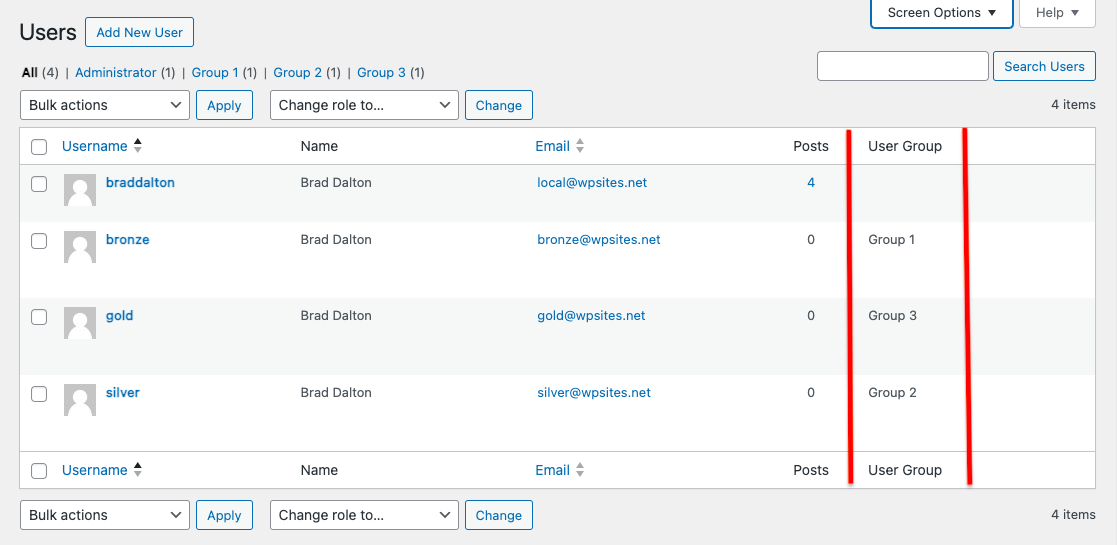Click sort arrows beside top Username header
Image resolution: width=1117 pixels, height=545 pixels.
[138, 146]
